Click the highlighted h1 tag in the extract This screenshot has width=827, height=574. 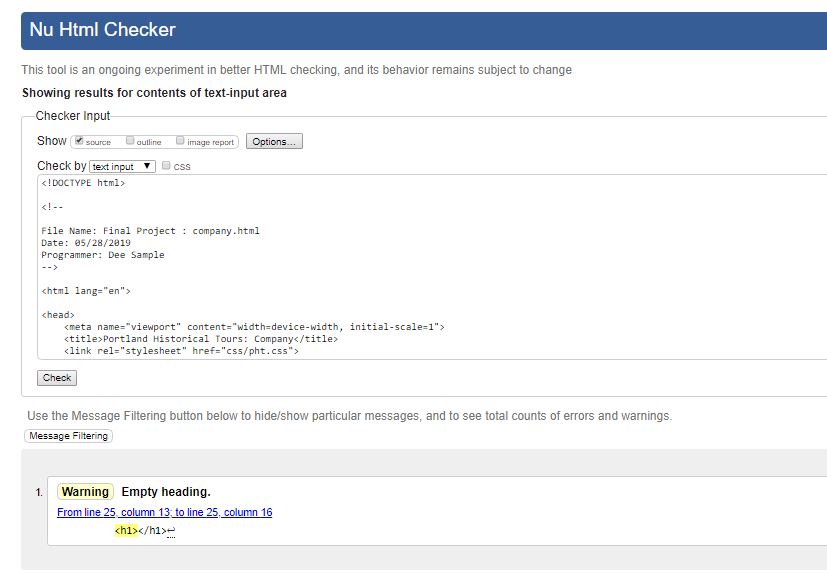tap(126, 530)
